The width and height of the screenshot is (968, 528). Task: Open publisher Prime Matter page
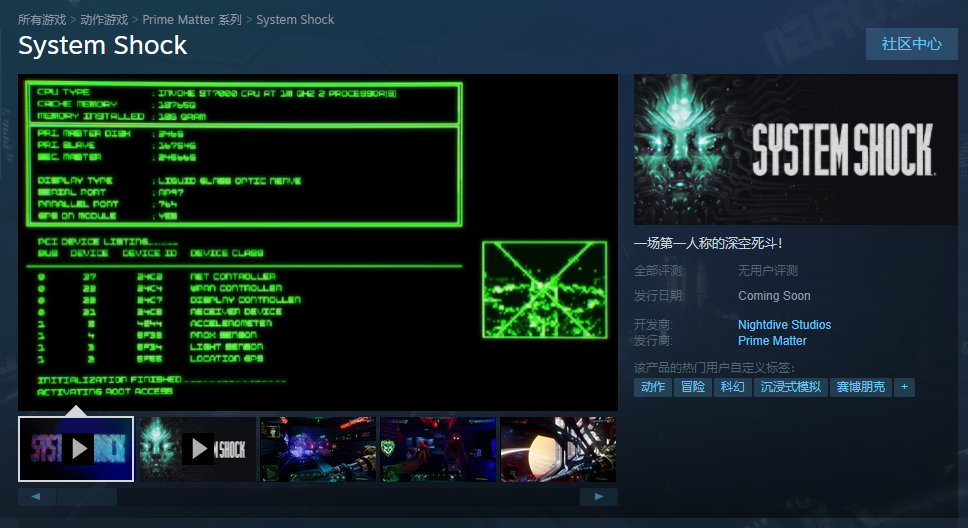click(x=772, y=341)
